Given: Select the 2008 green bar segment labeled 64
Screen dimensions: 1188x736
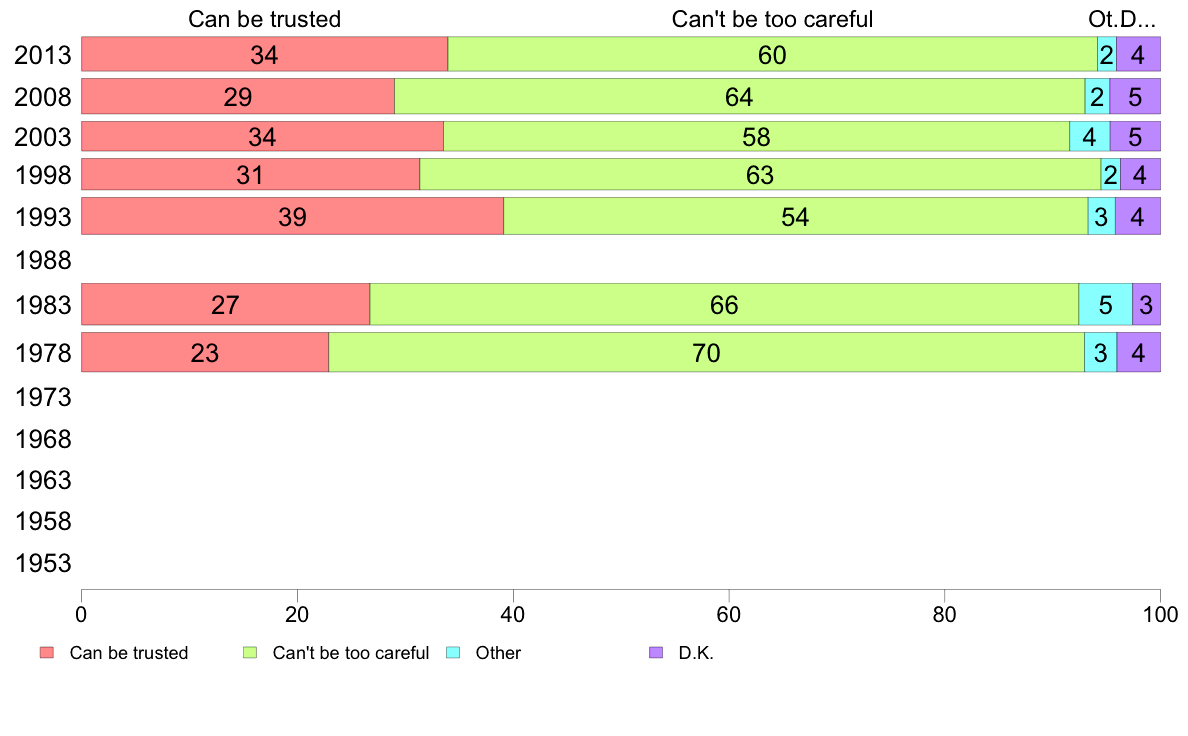Looking at the screenshot, I should (x=739, y=97).
